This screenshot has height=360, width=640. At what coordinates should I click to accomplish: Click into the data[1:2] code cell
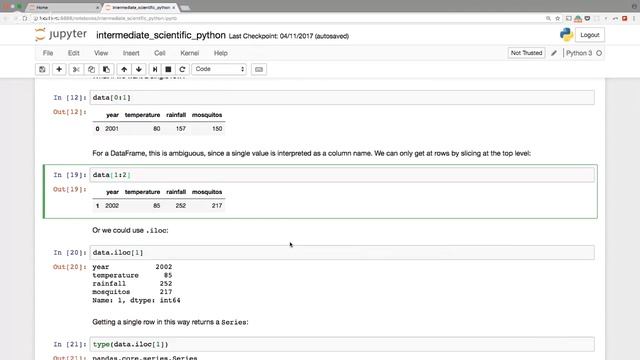(x=342, y=175)
